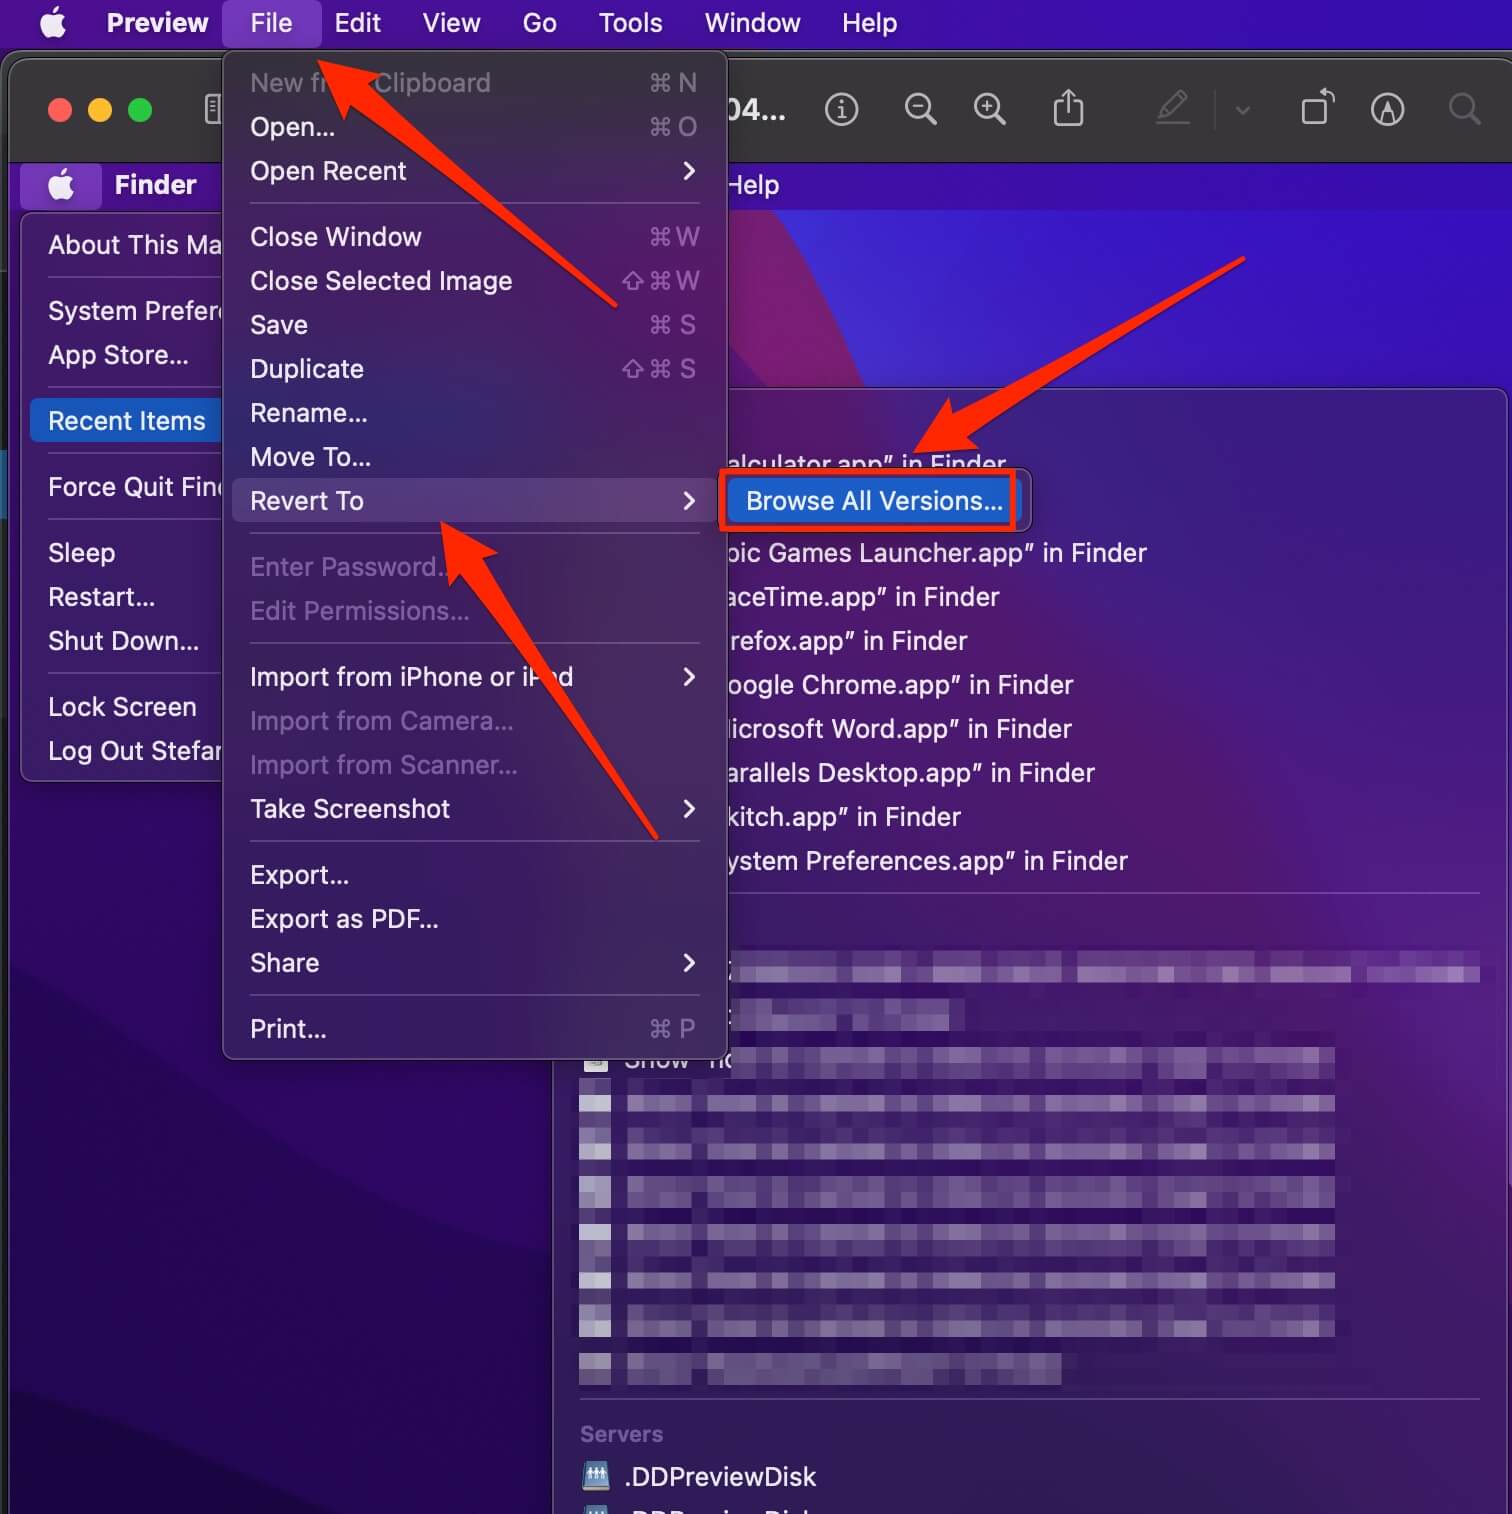Open the View menu
The height and width of the screenshot is (1514, 1512).
pos(451,23)
